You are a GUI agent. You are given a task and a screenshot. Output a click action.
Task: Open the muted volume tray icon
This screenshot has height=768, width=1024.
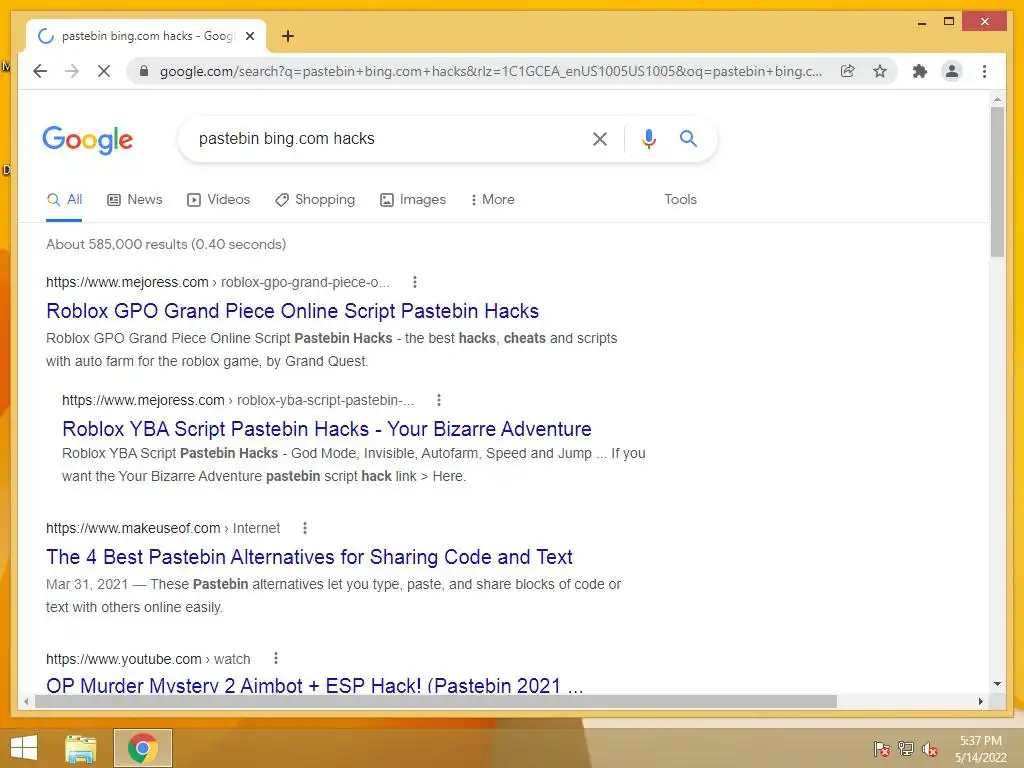point(930,749)
